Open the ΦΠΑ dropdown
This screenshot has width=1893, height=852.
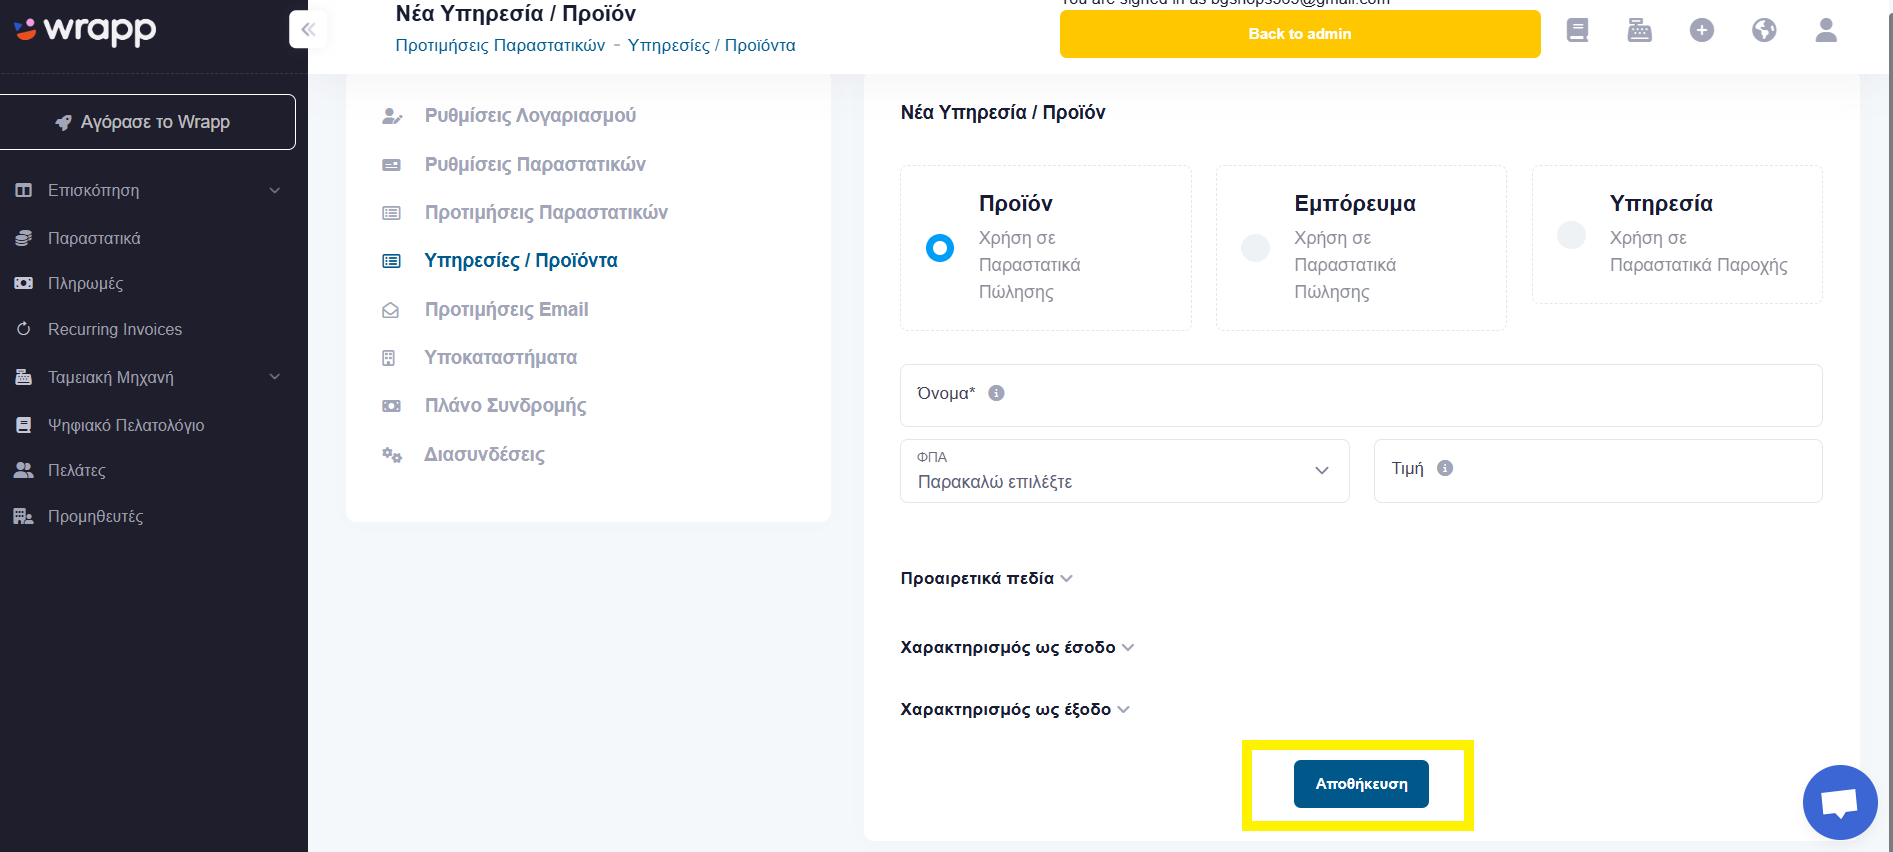pyautogui.click(x=1125, y=471)
